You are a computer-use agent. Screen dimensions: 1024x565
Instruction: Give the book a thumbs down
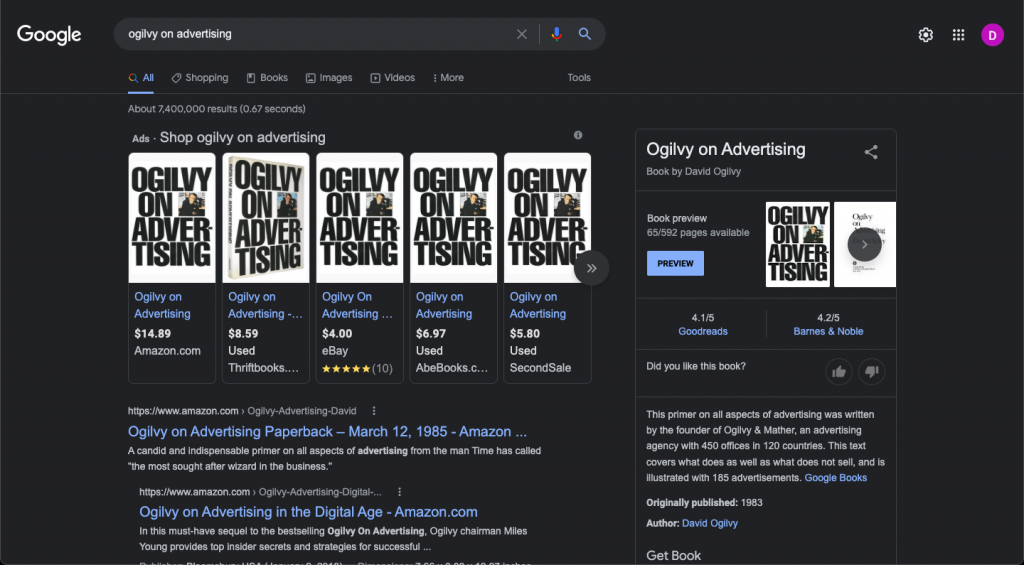[x=872, y=372]
